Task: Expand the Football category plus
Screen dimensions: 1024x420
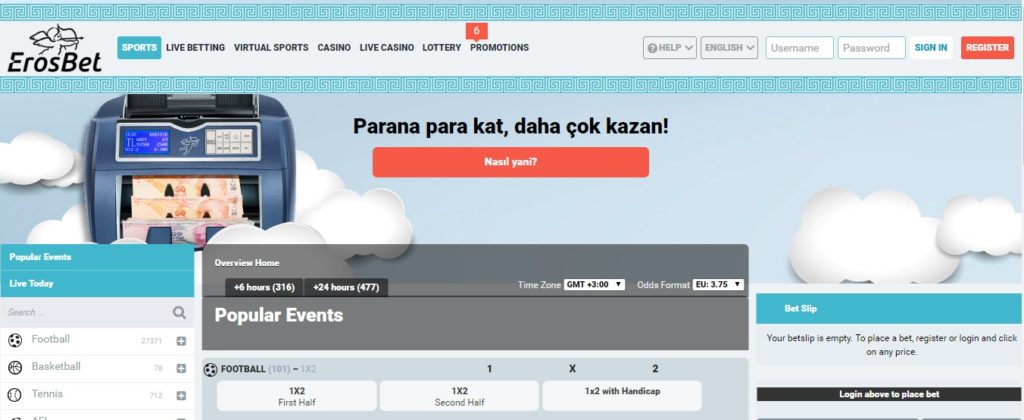Action: tap(181, 341)
